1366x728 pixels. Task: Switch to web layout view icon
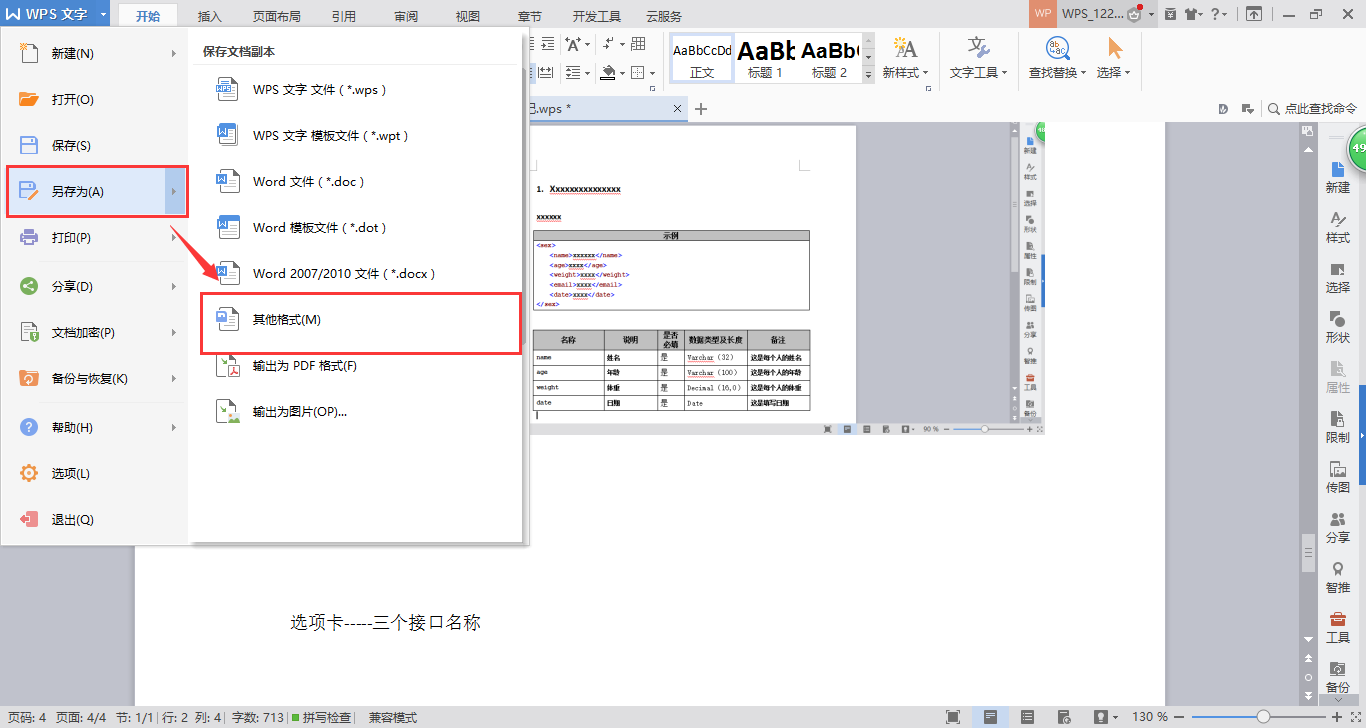(1064, 717)
